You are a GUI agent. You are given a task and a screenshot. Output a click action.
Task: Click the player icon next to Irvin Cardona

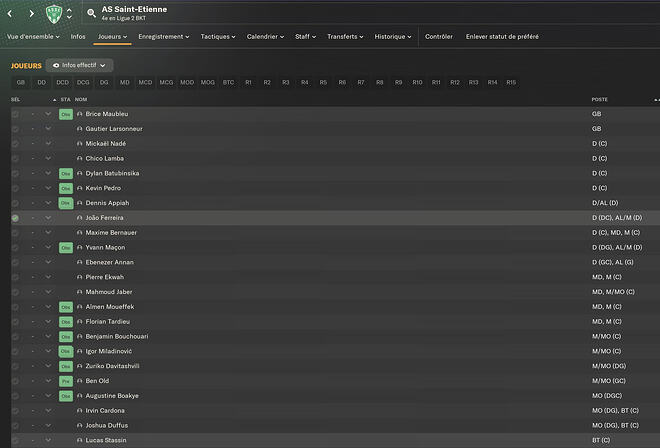click(x=80, y=411)
